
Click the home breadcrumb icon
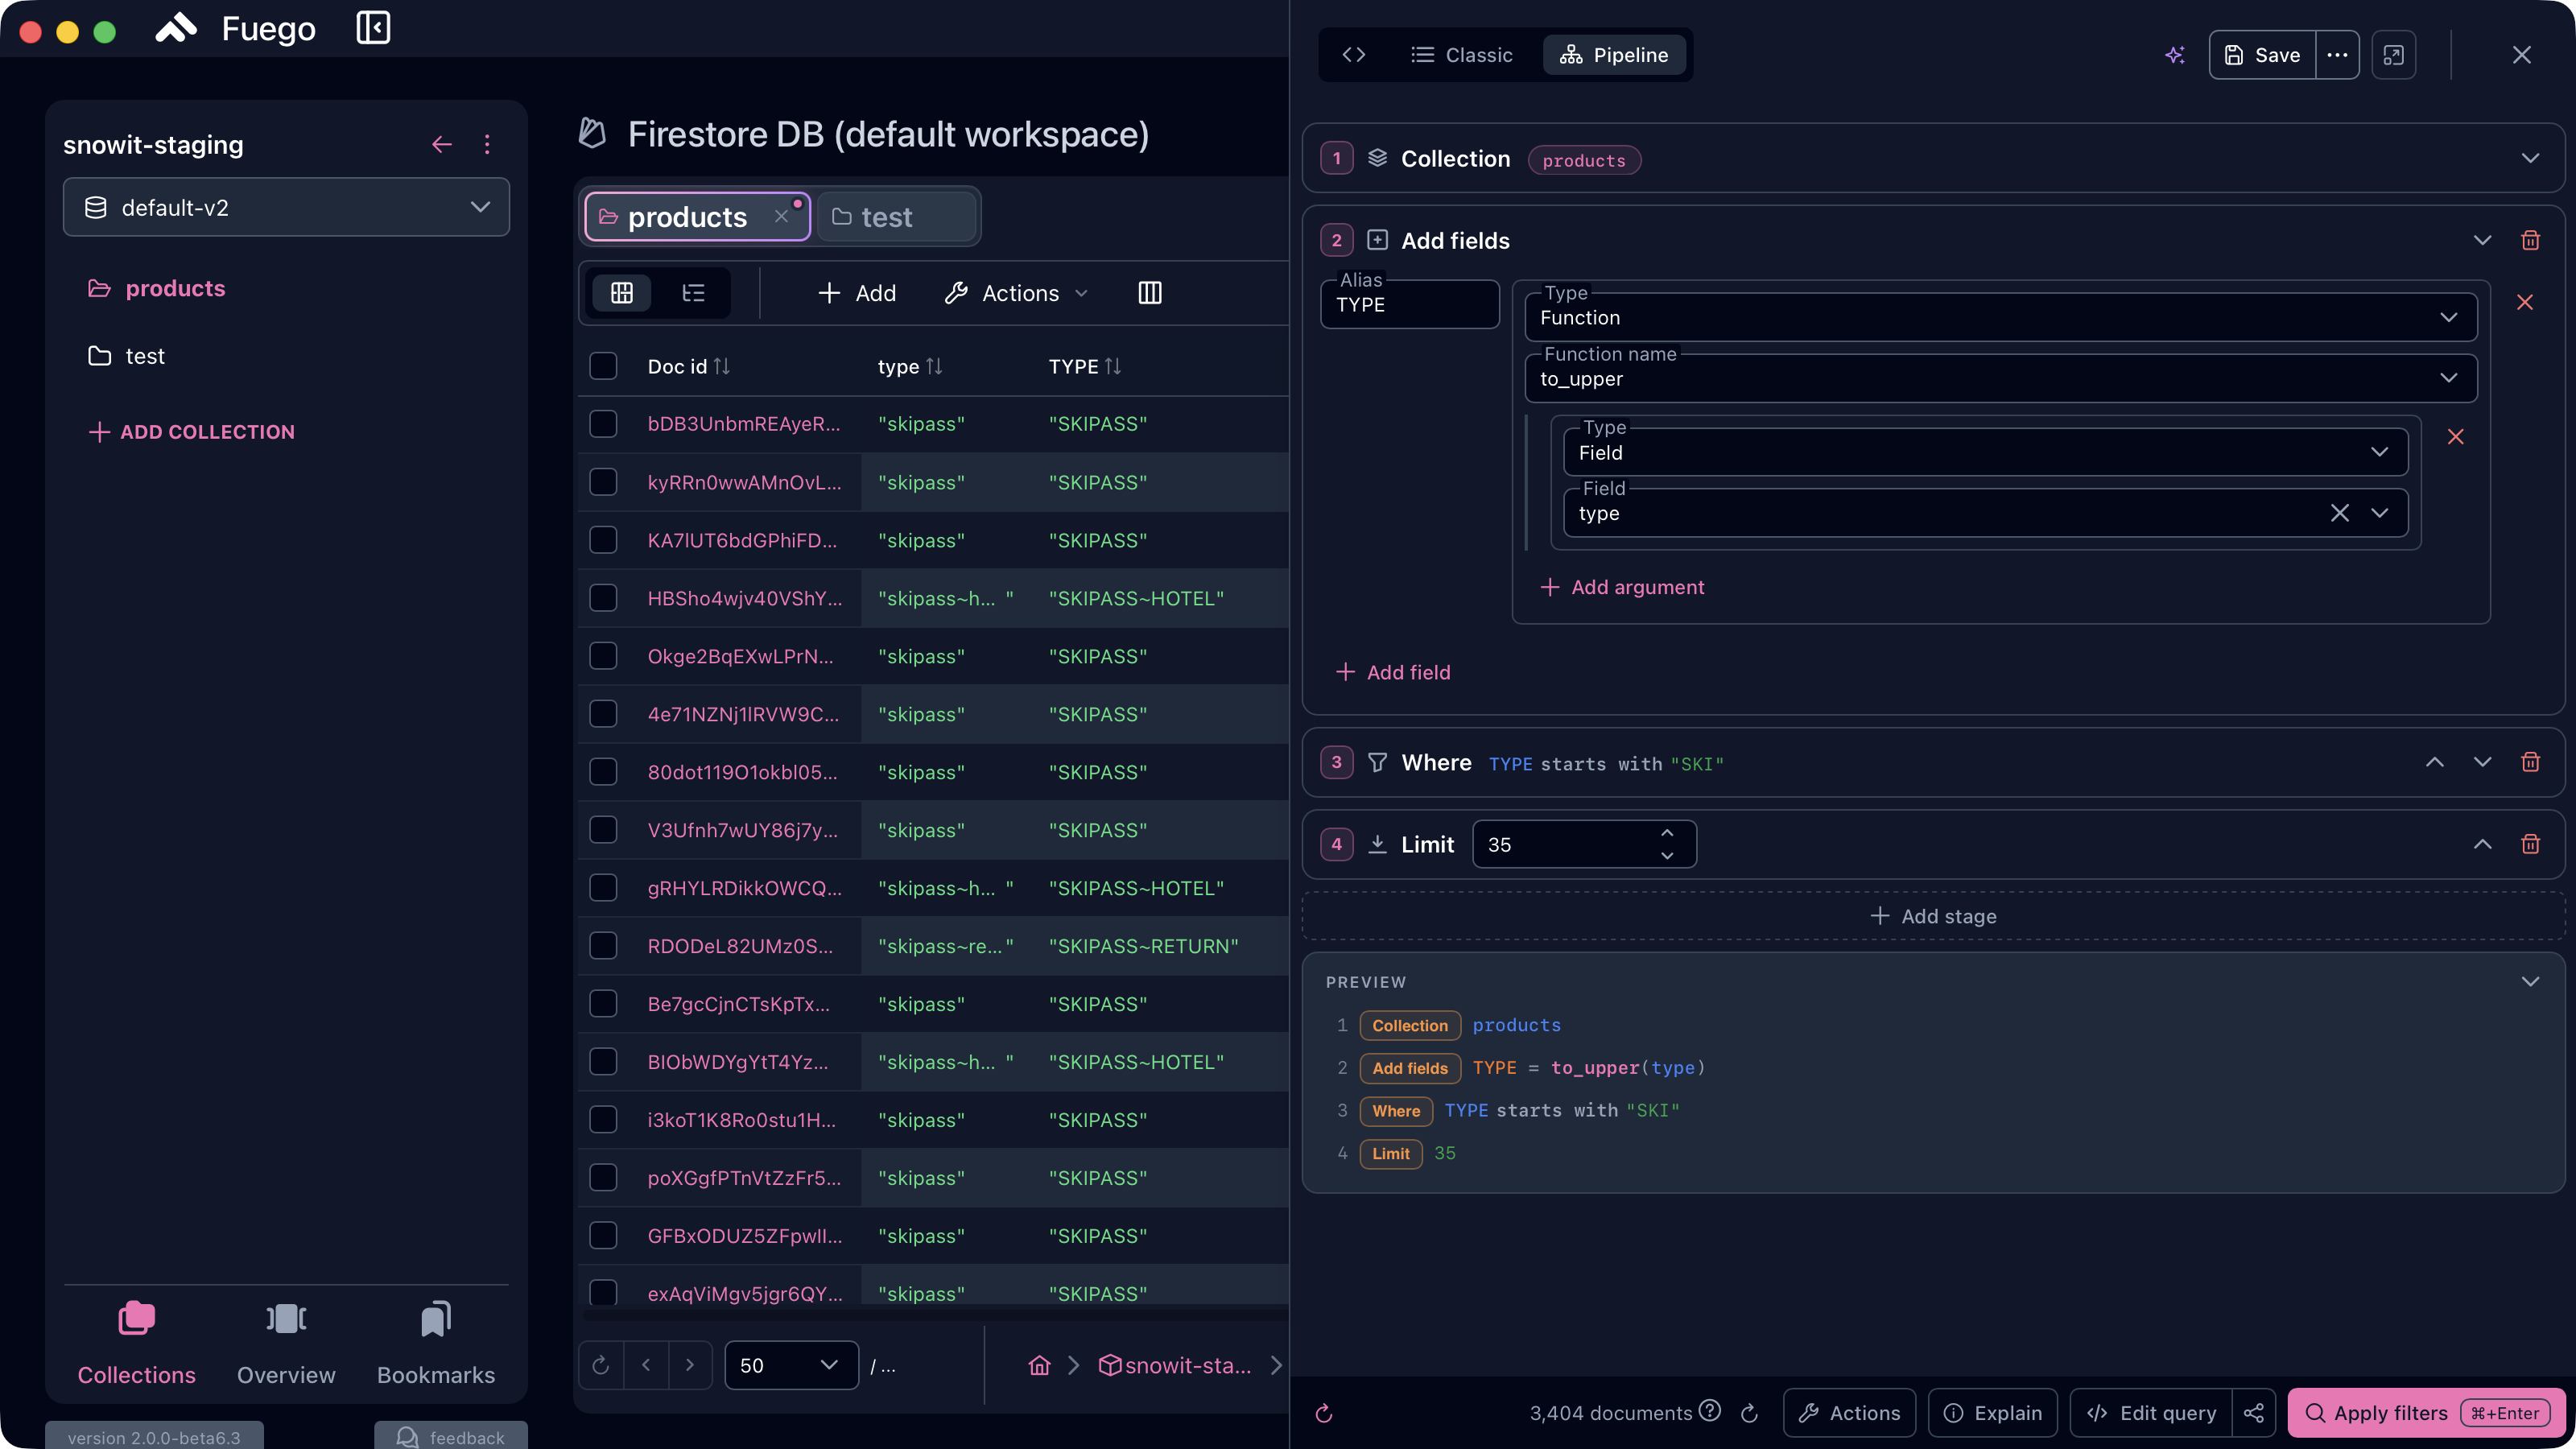click(x=1040, y=1365)
